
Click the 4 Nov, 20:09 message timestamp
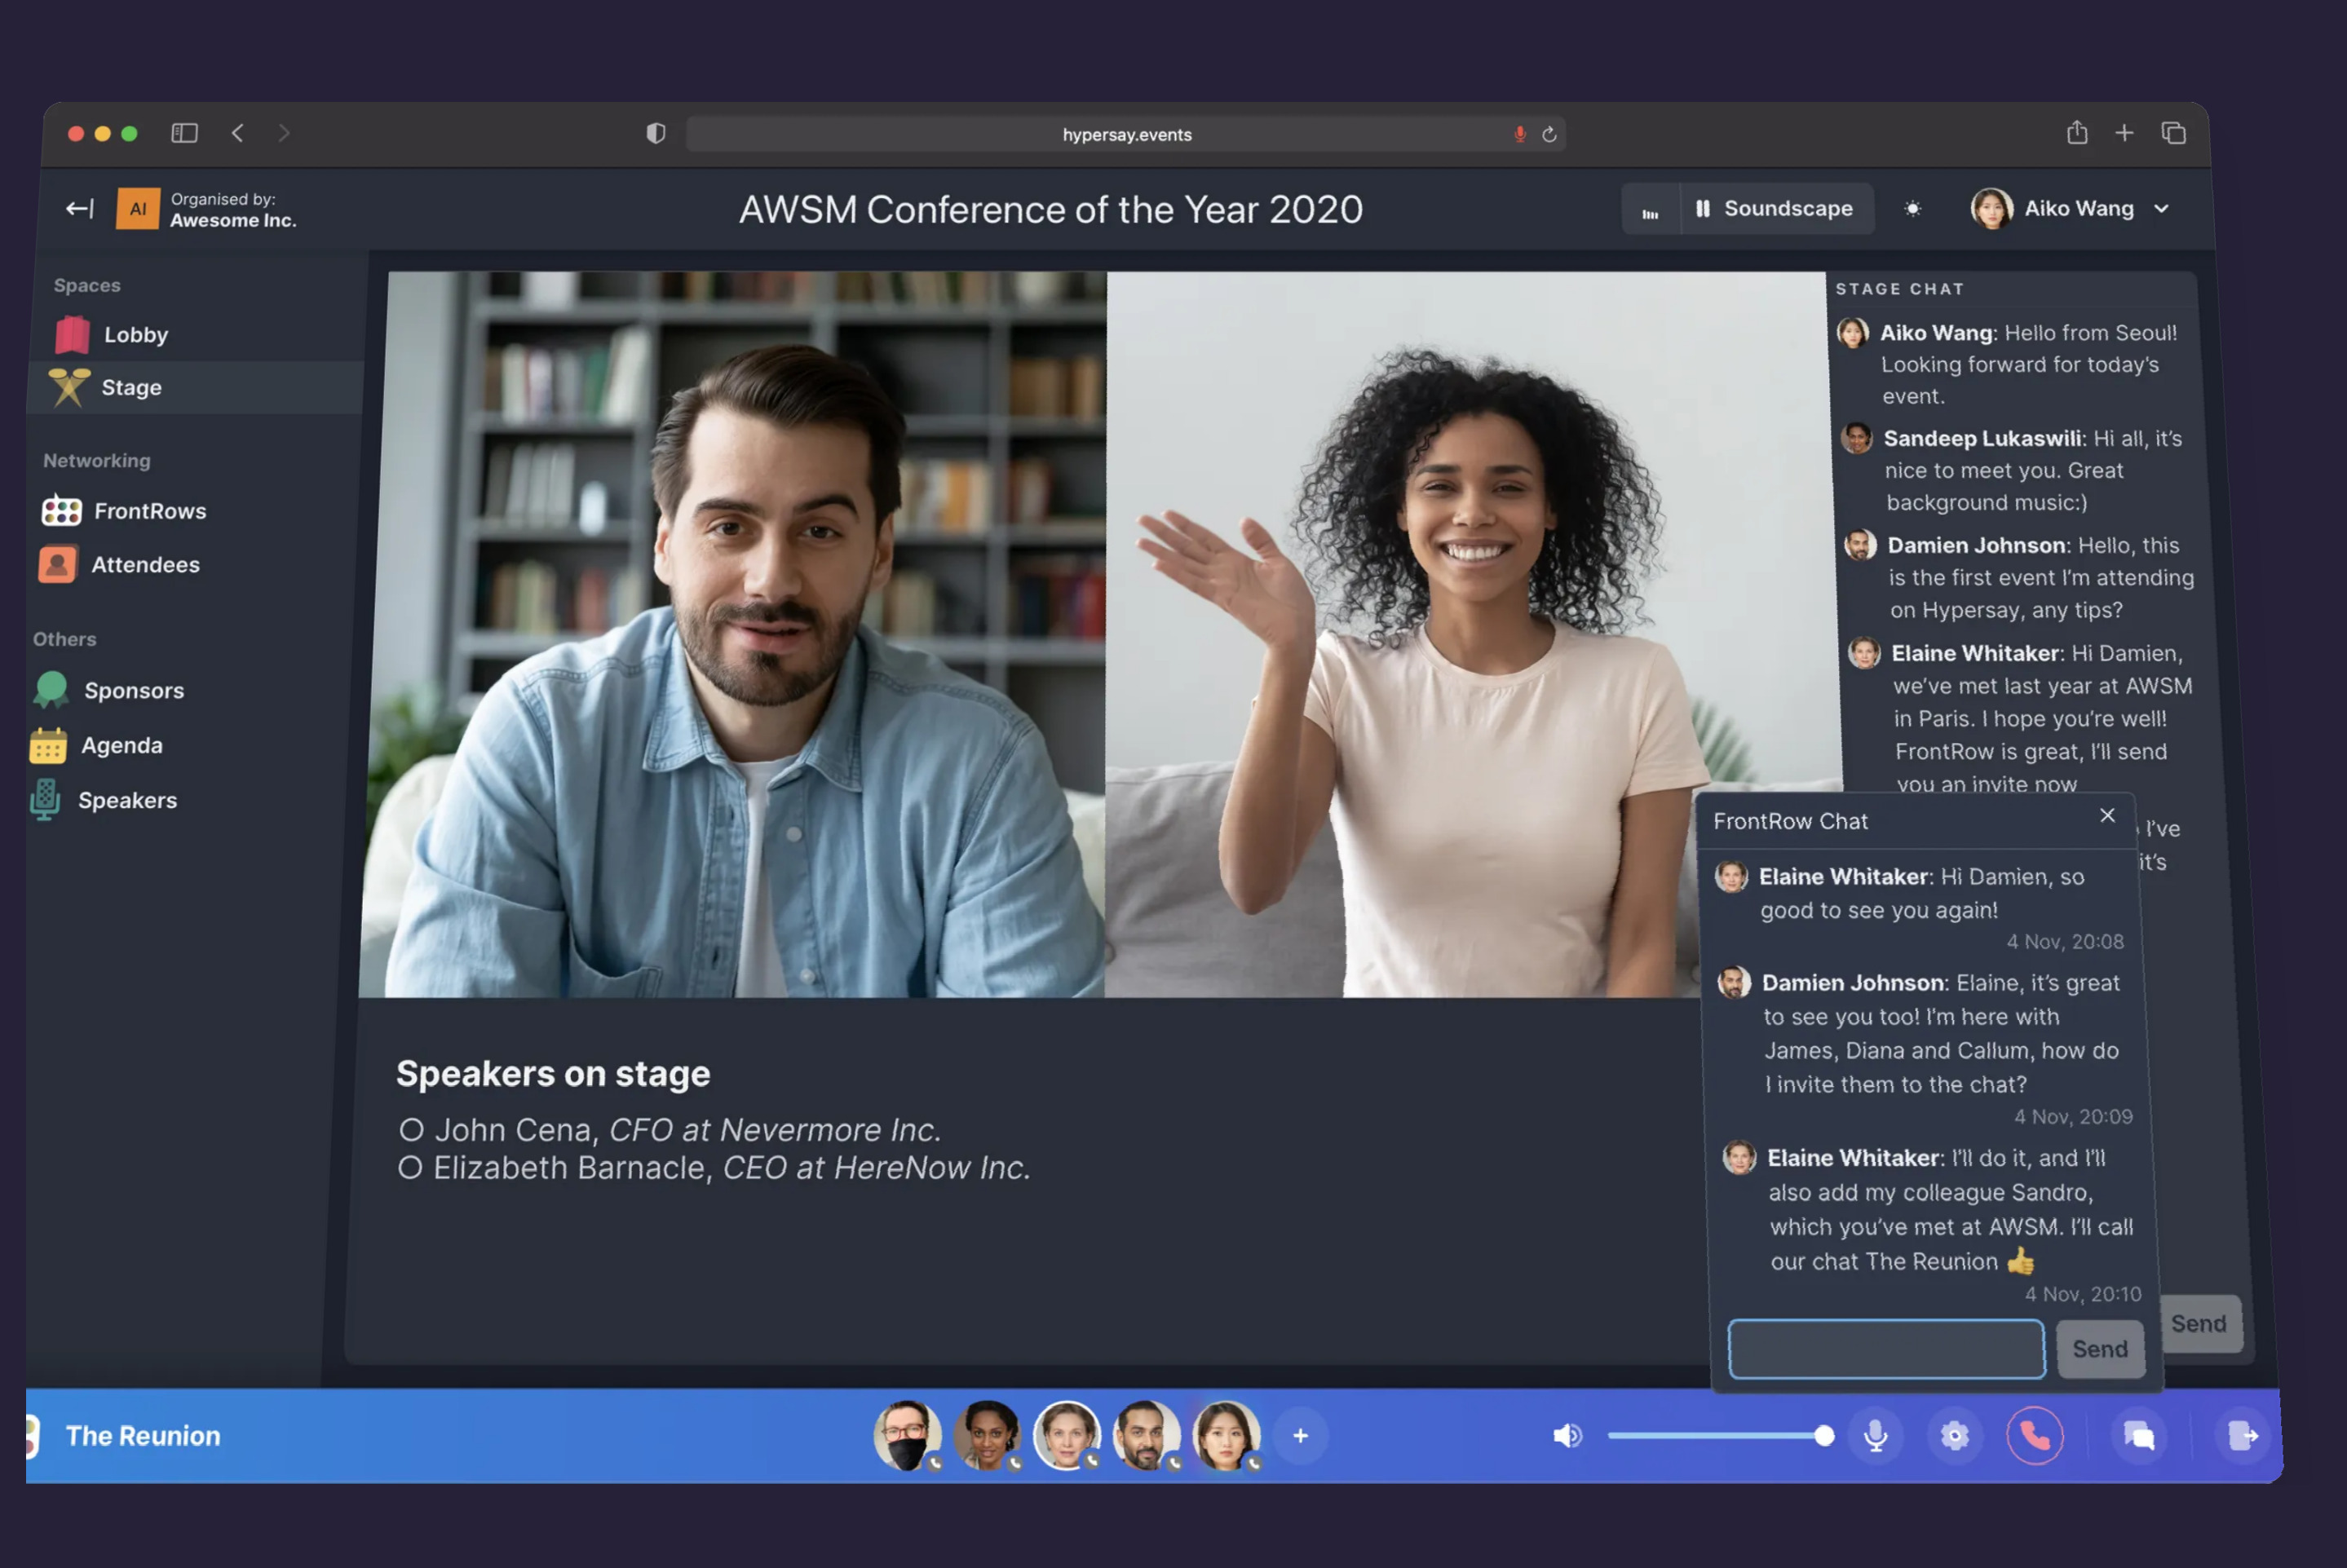tap(2072, 1117)
